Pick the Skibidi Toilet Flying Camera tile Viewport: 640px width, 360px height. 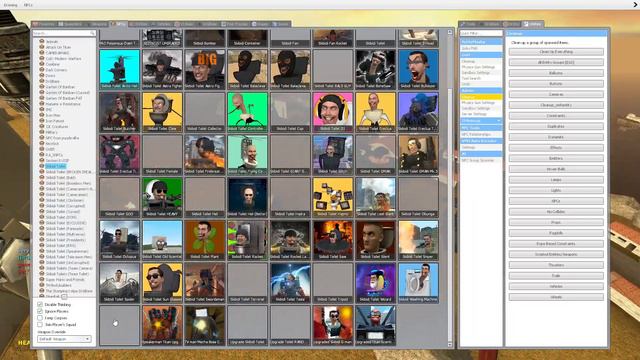click(247, 155)
